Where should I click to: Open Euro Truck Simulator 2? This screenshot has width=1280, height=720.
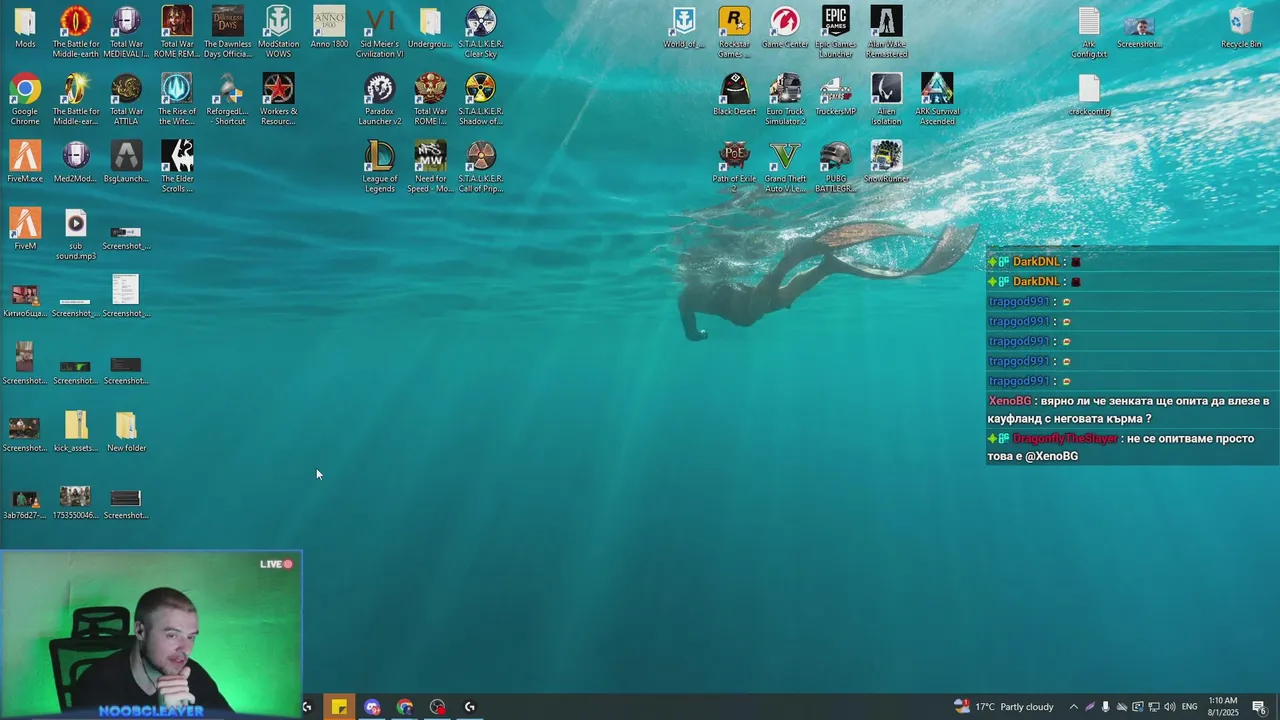coord(785,99)
